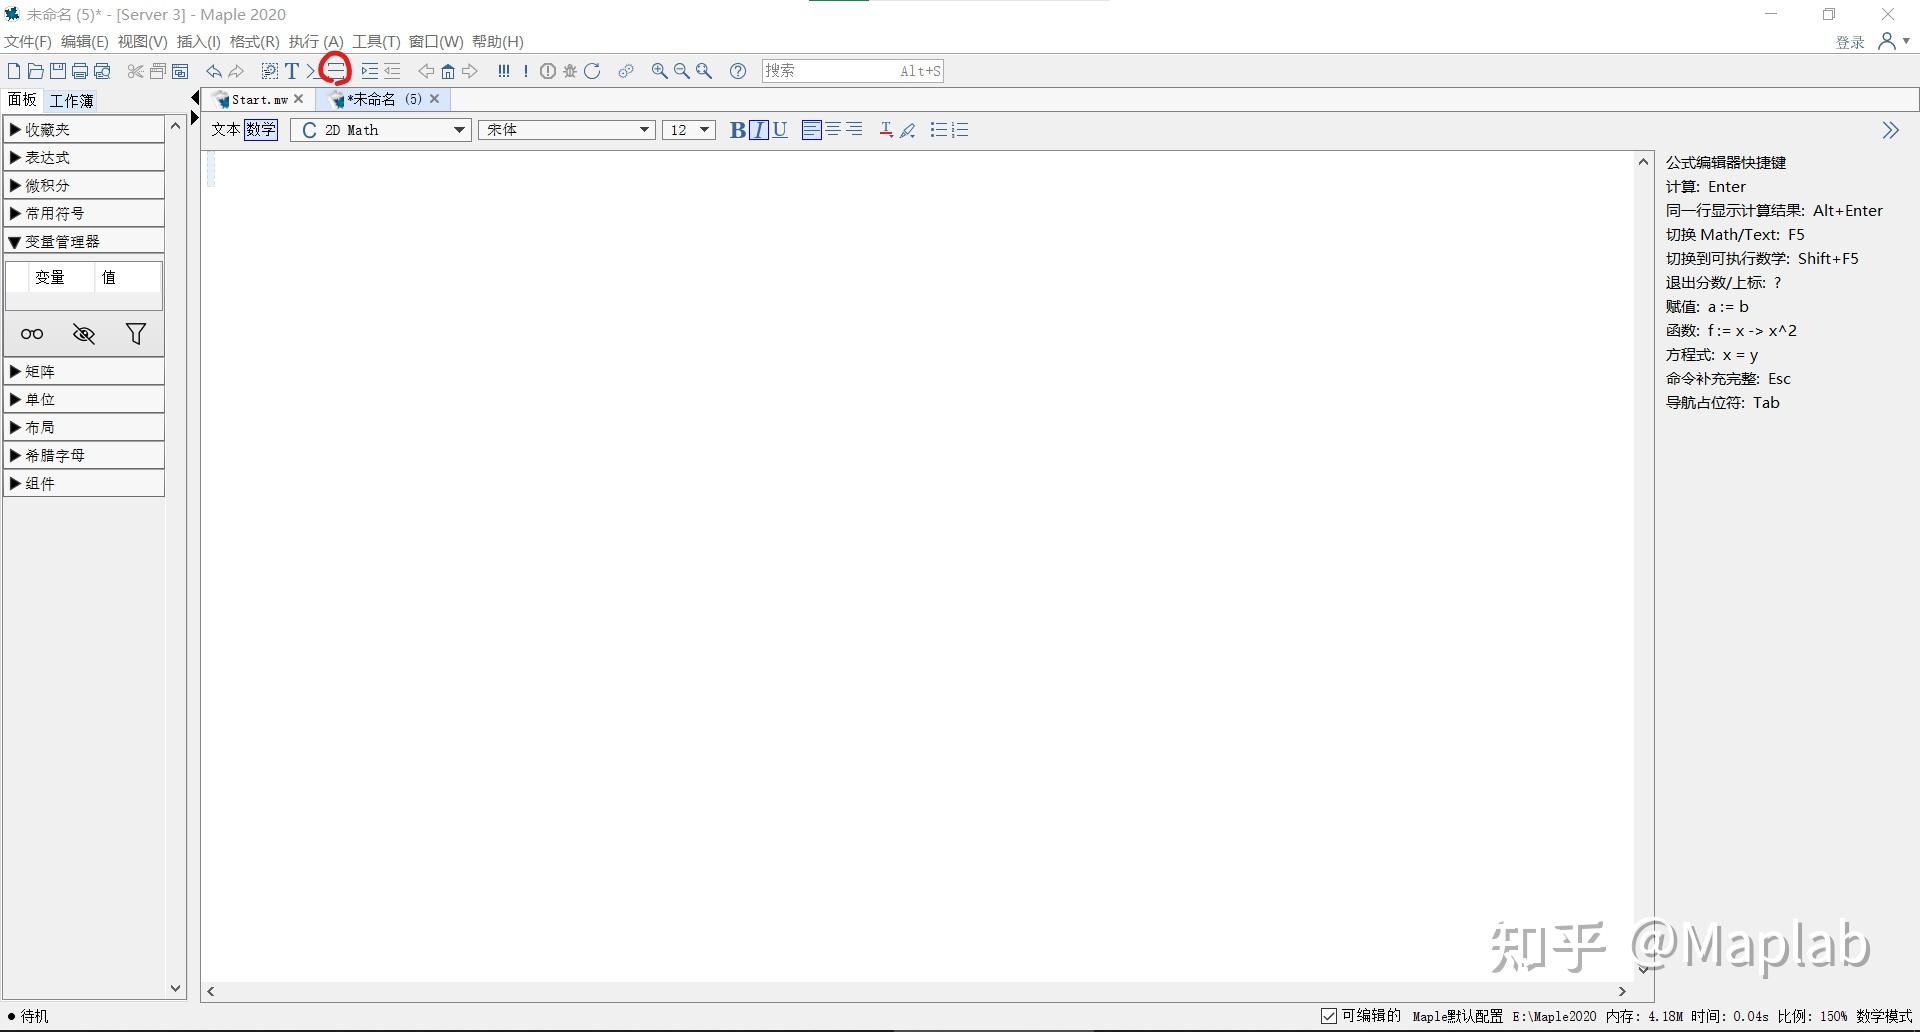Switch input to 文本 text mode
The width and height of the screenshot is (1920, 1032).
pyautogui.click(x=226, y=130)
